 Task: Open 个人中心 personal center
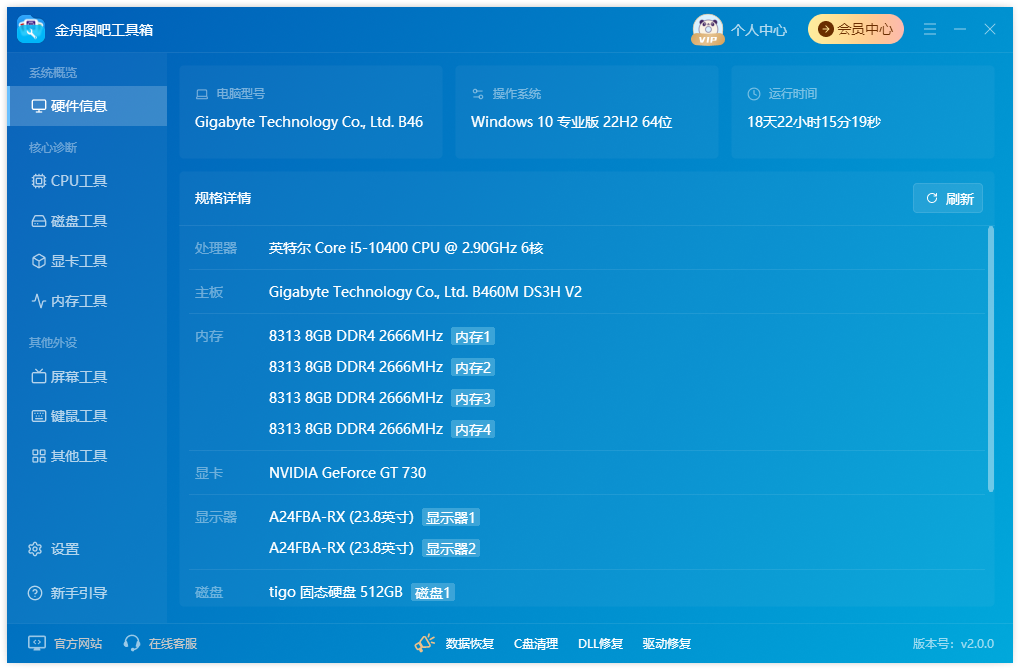point(758,30)
